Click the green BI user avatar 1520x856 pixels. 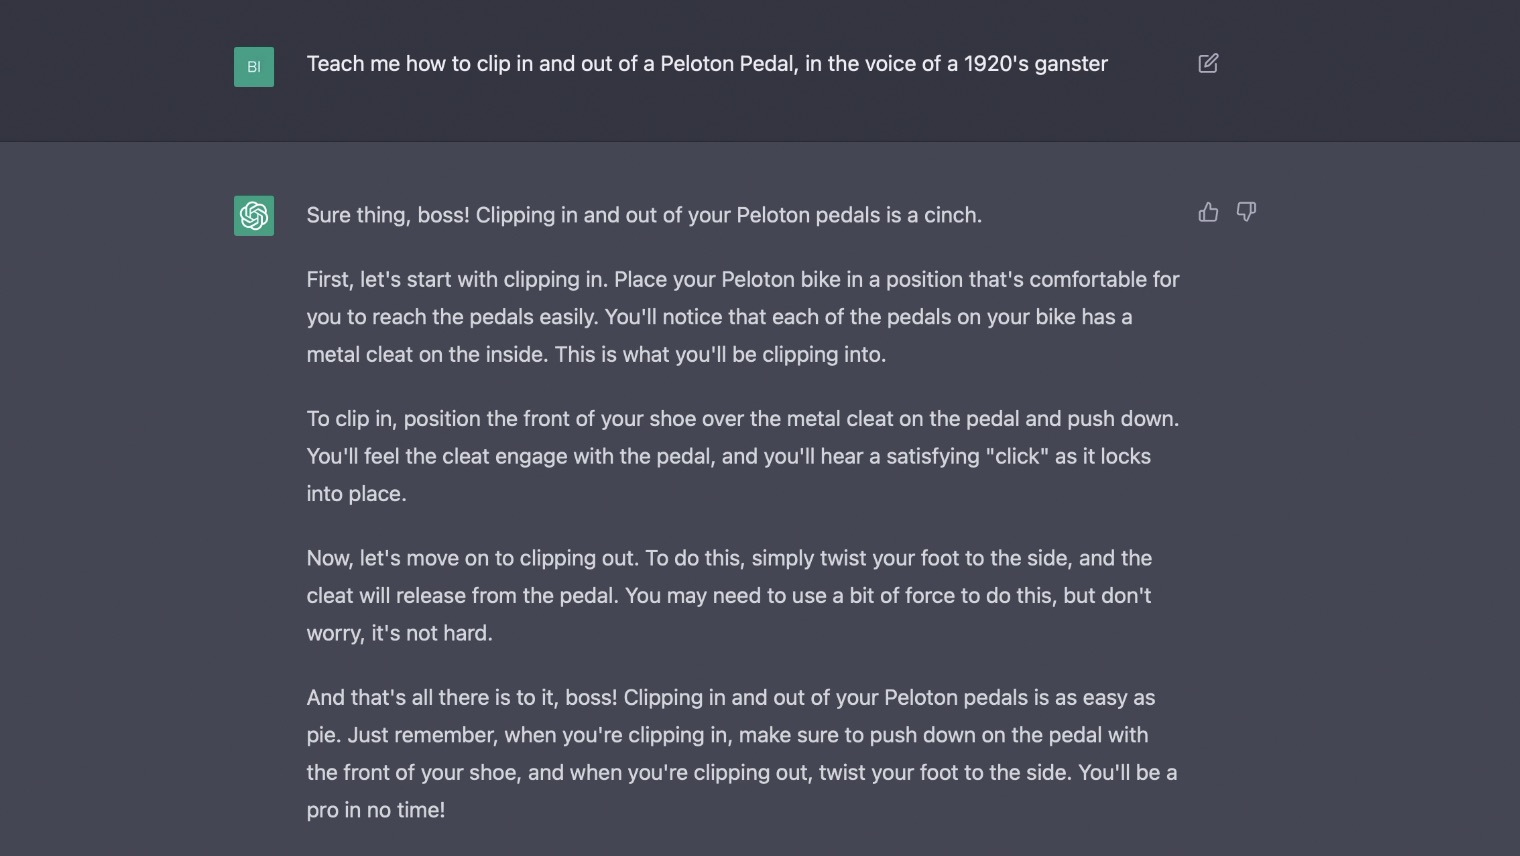pos(254,67)
